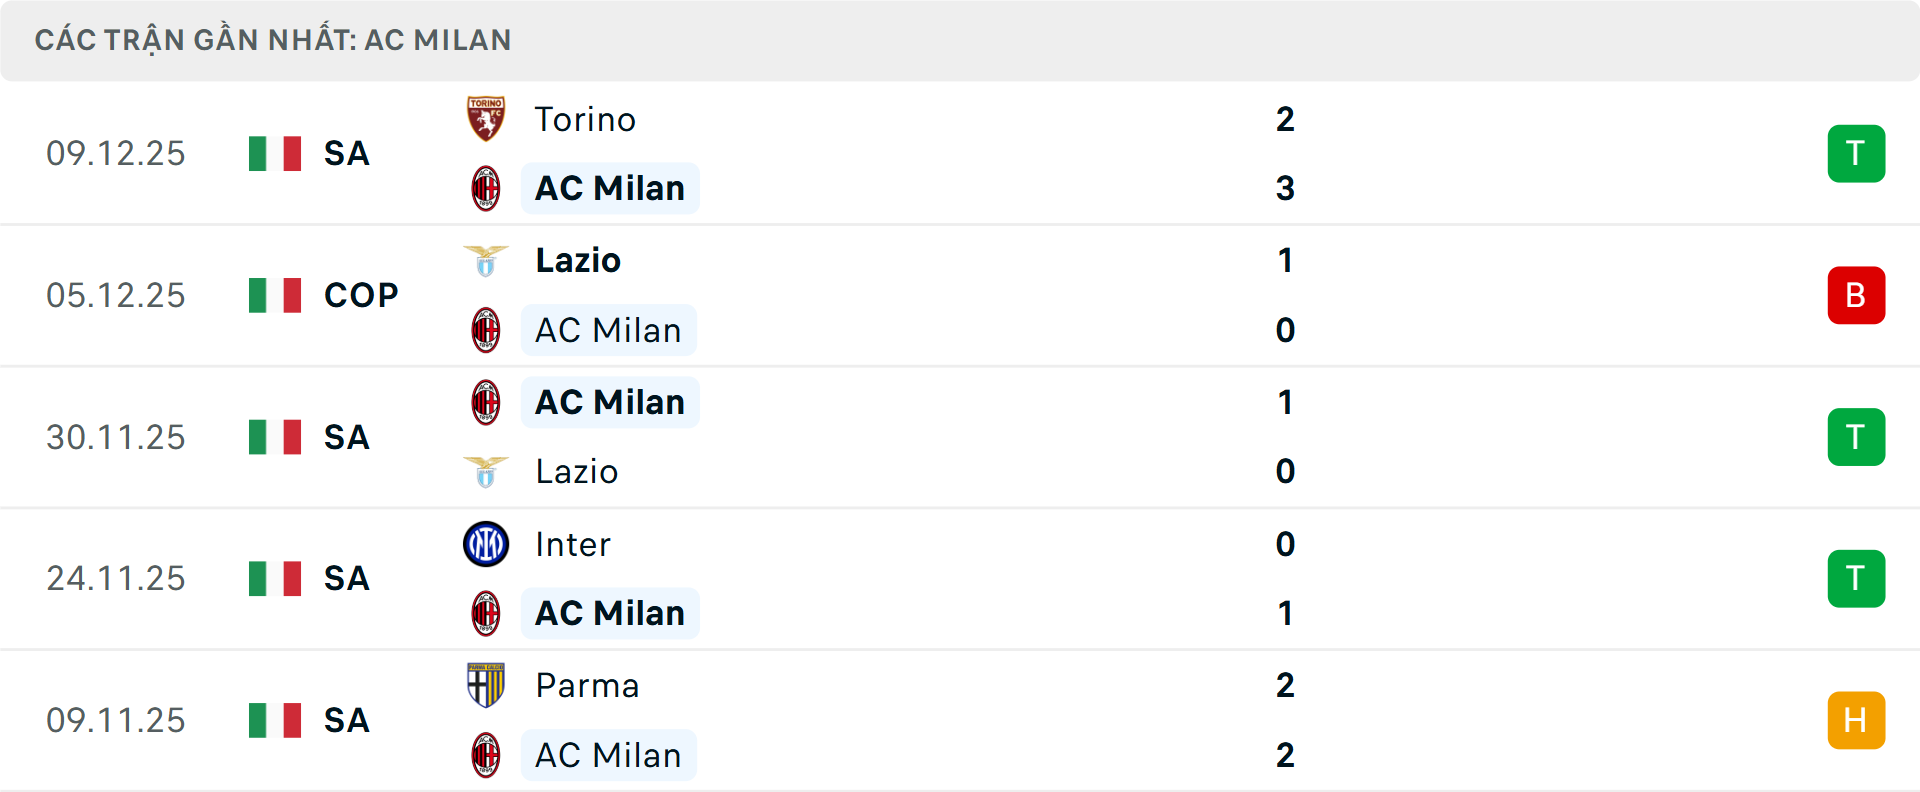The width and height of the screenshot is (1920, 792).
Task: Open the highlighted AC Milan link versus Inter
Action: tap(610, 613)
